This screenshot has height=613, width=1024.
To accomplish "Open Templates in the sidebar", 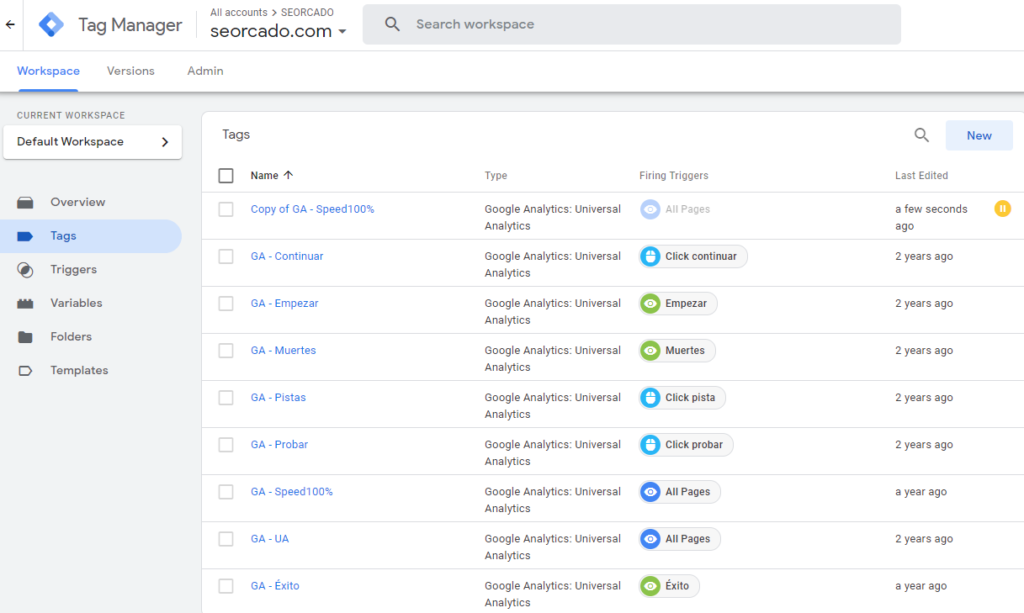I will coord(79,371).
